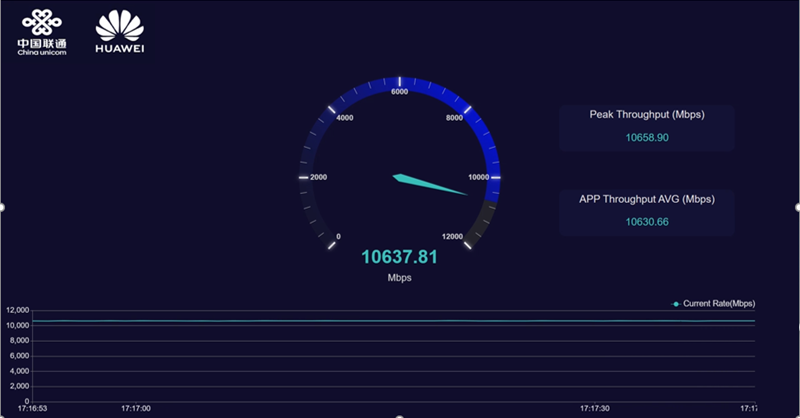The image size is (800, 418).
Task: Click the peak value 10658.90
Action: pos(646,137)
